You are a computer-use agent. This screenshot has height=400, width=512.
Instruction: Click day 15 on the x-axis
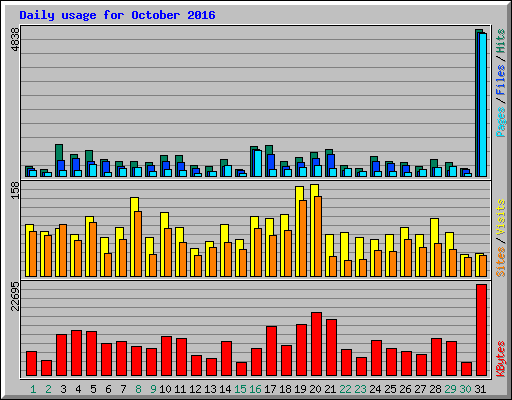coord(240,389)
